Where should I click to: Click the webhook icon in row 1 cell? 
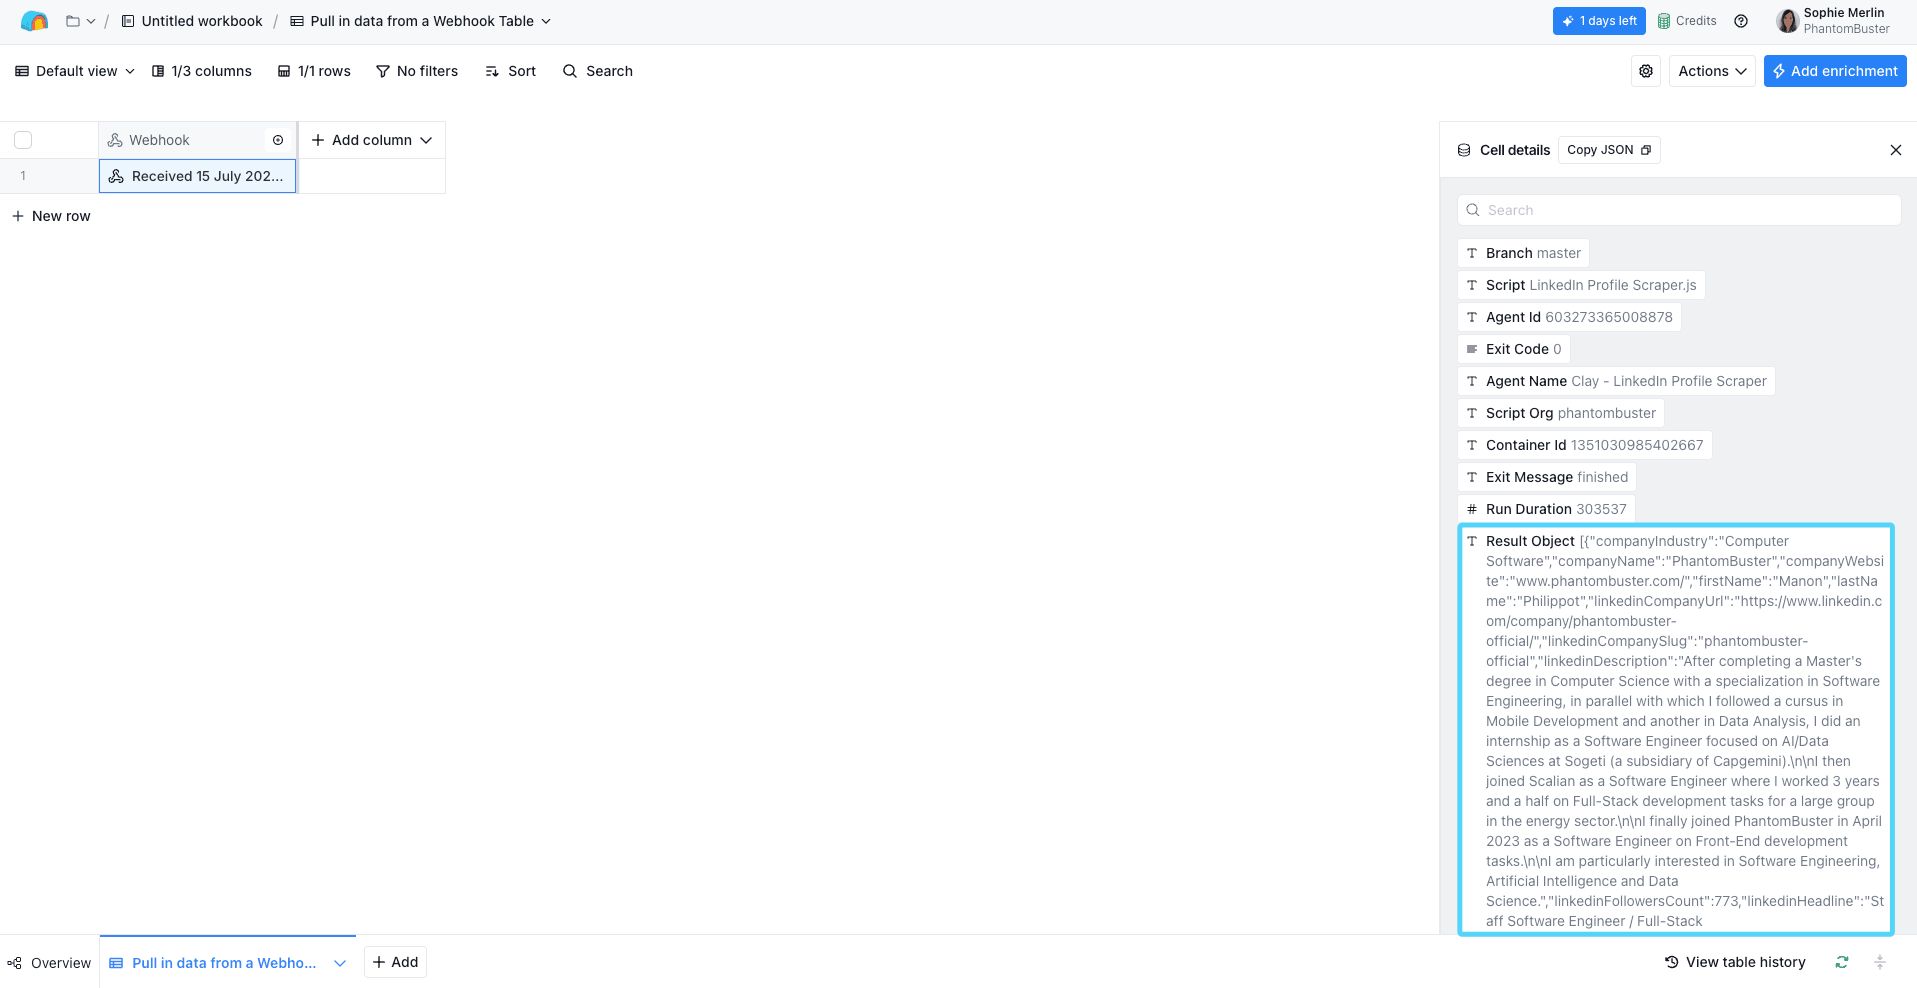(116, 176)
